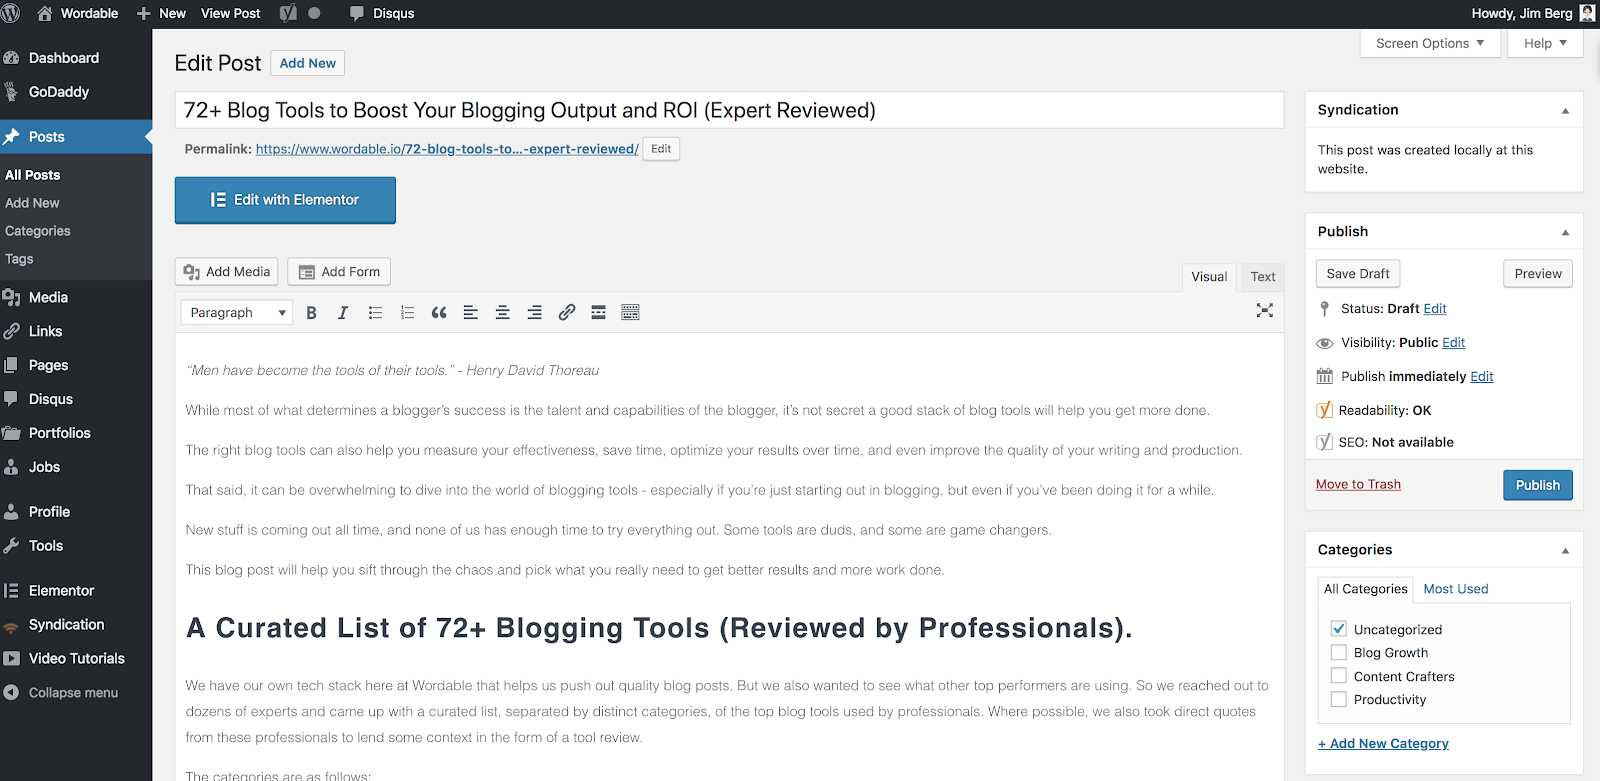Toggle the toolbar kitchen sink
Screen dimensions: 1600x781
point(630,313)
